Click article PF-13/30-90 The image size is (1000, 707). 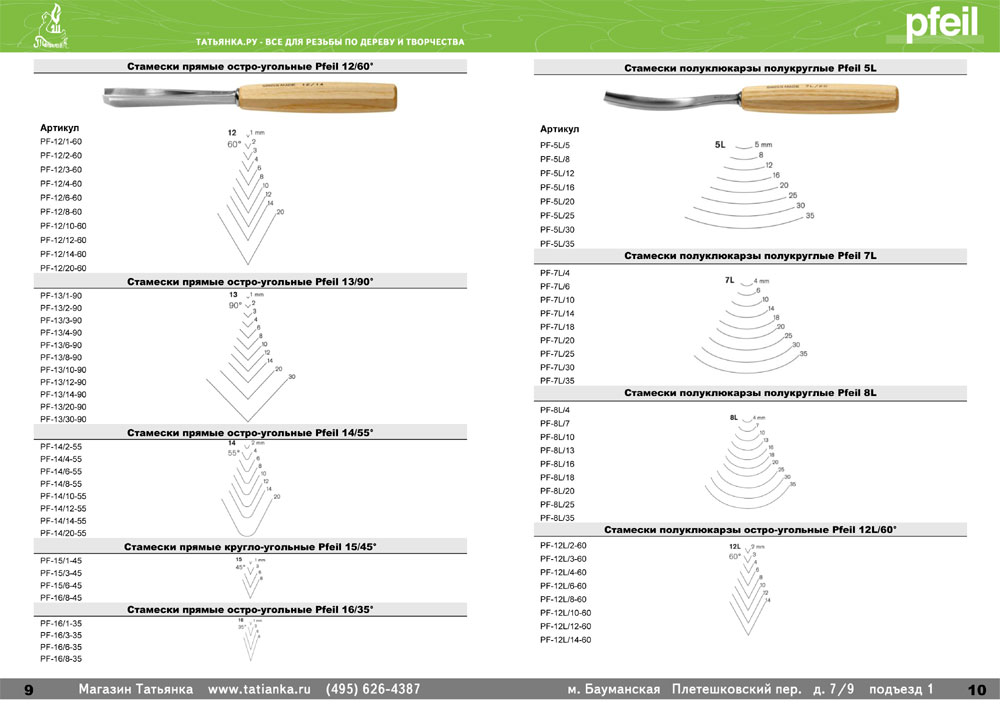pos(63,419)
